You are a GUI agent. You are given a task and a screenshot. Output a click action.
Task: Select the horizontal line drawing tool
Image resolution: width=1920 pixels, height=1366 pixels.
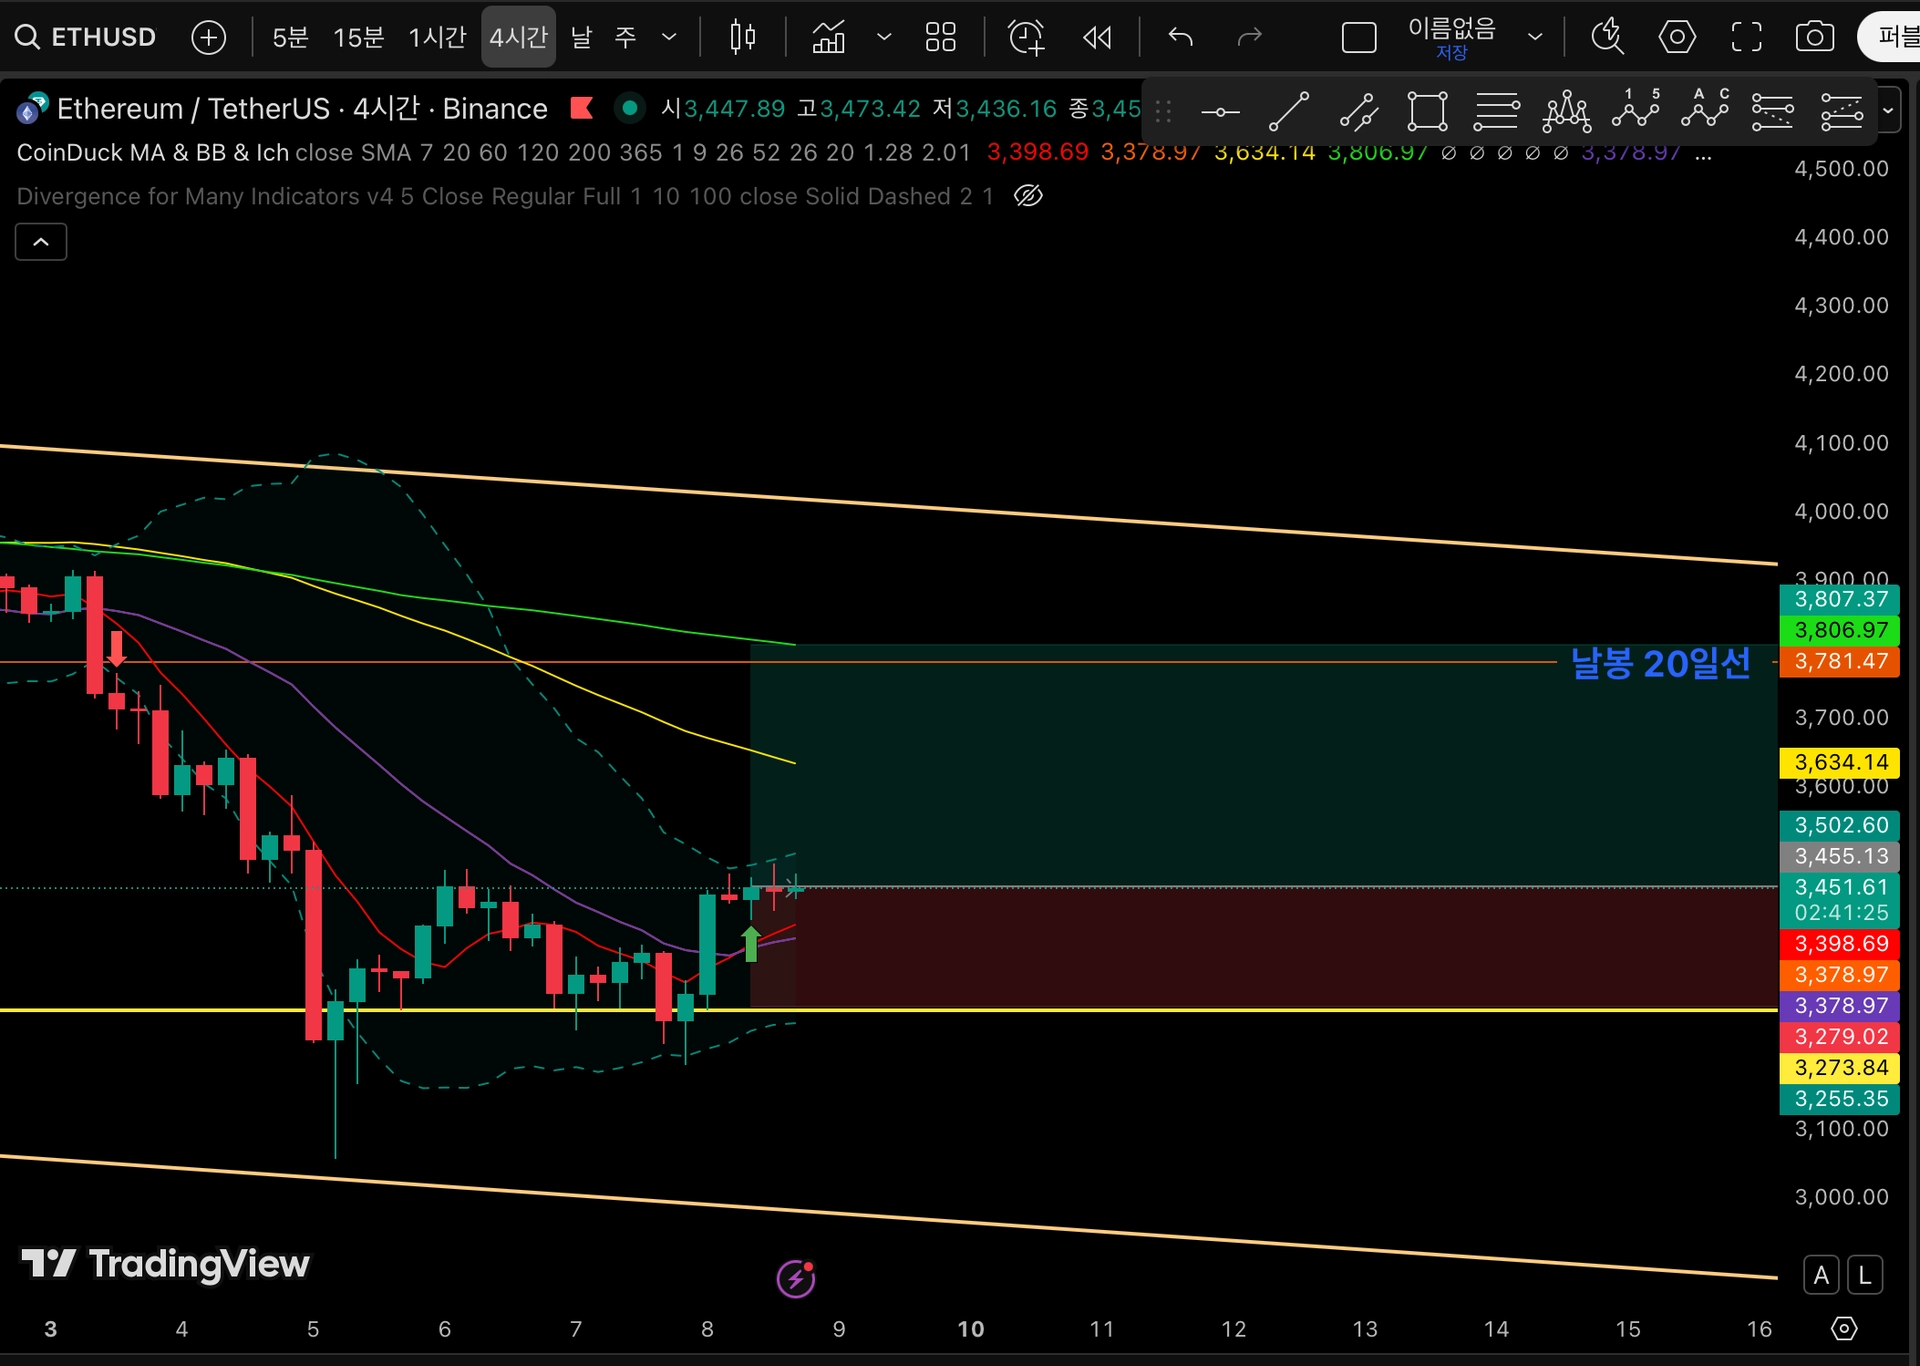point(1220,112)
